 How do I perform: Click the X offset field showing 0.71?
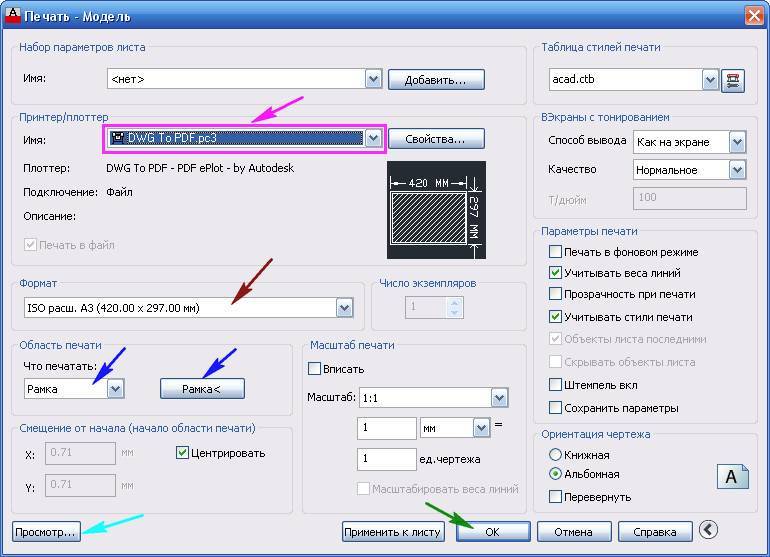(x=81, y=453)
